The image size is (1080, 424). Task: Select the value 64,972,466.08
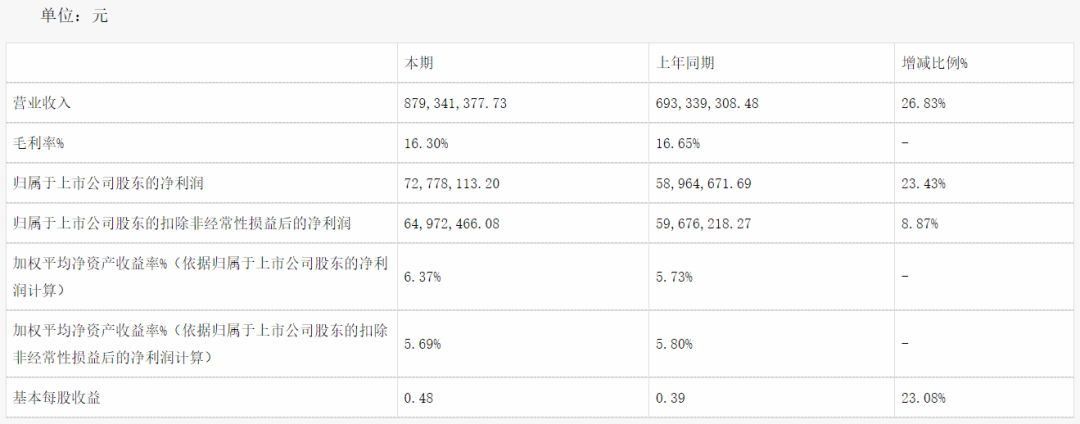[x=451, y=224]
